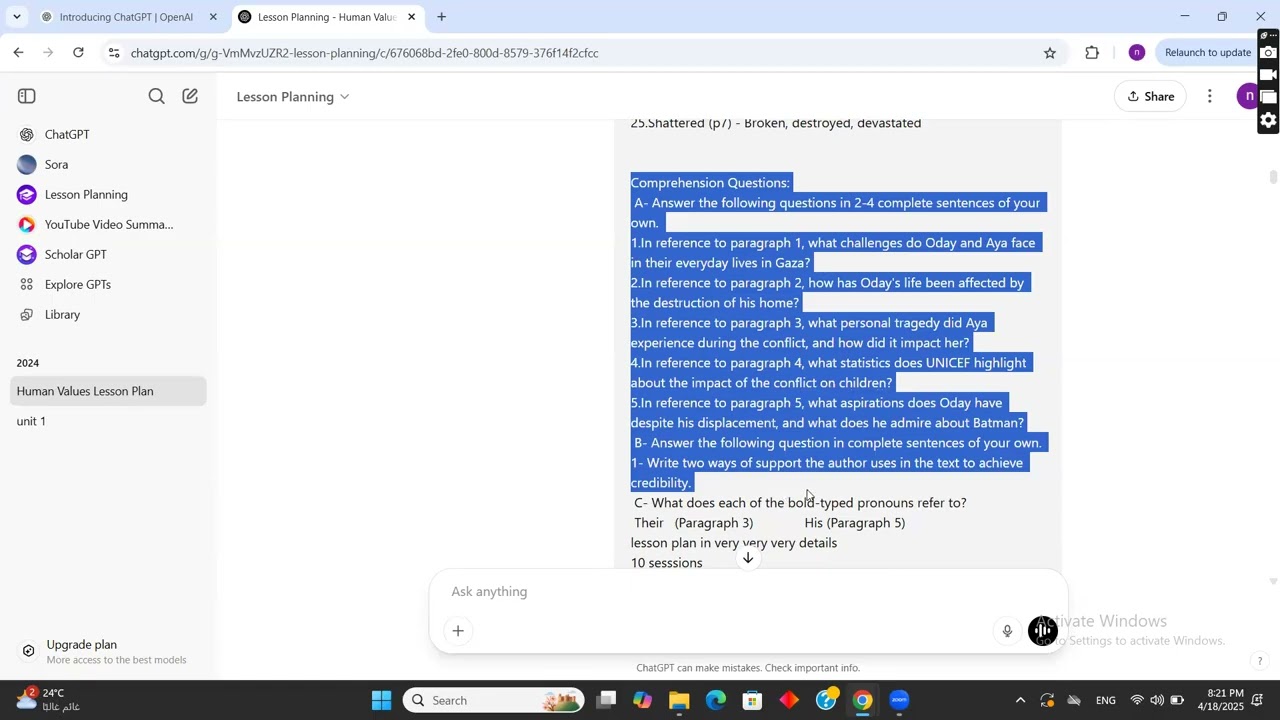
Task: Expand the Lesson Planning model dropdown
Action: point(292,96)
